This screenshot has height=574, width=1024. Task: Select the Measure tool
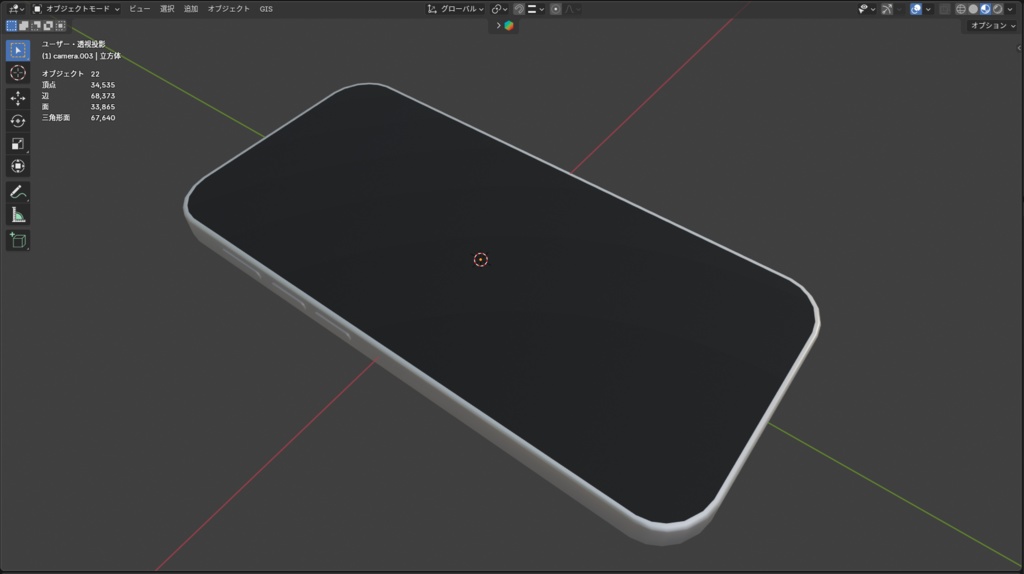[x=18, y=215]
